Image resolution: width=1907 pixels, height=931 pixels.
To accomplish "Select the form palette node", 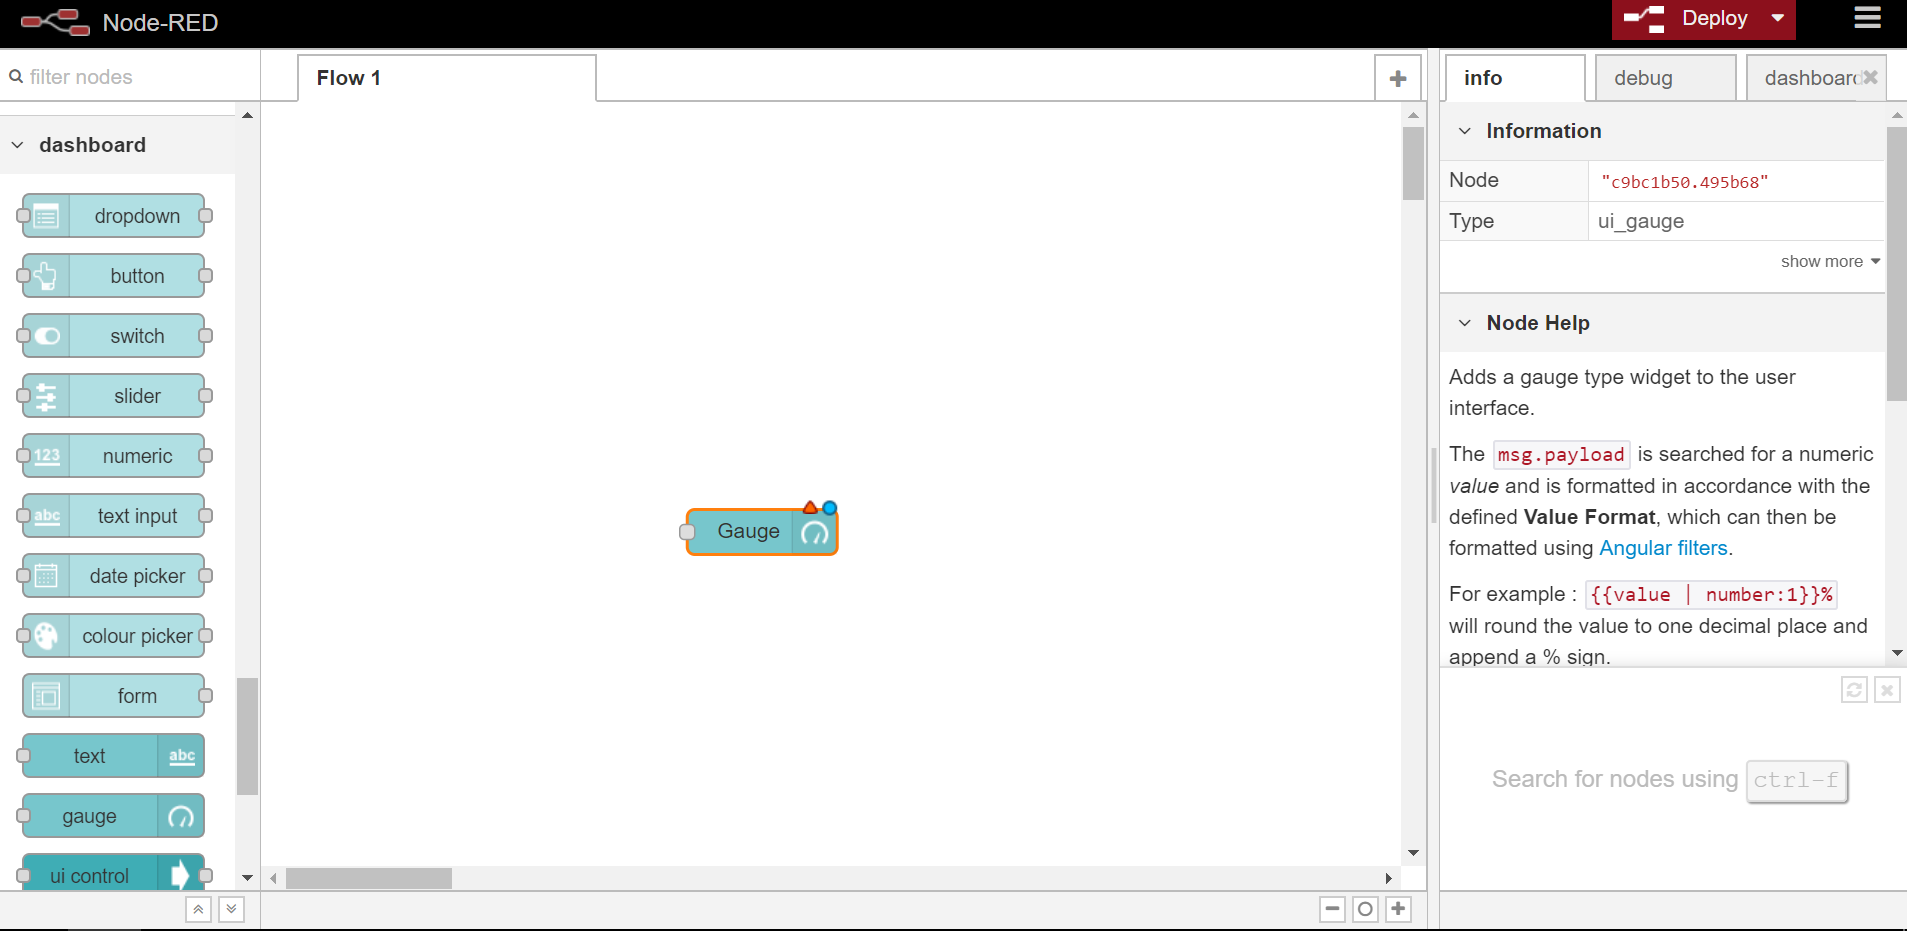I will click(114, 696).
